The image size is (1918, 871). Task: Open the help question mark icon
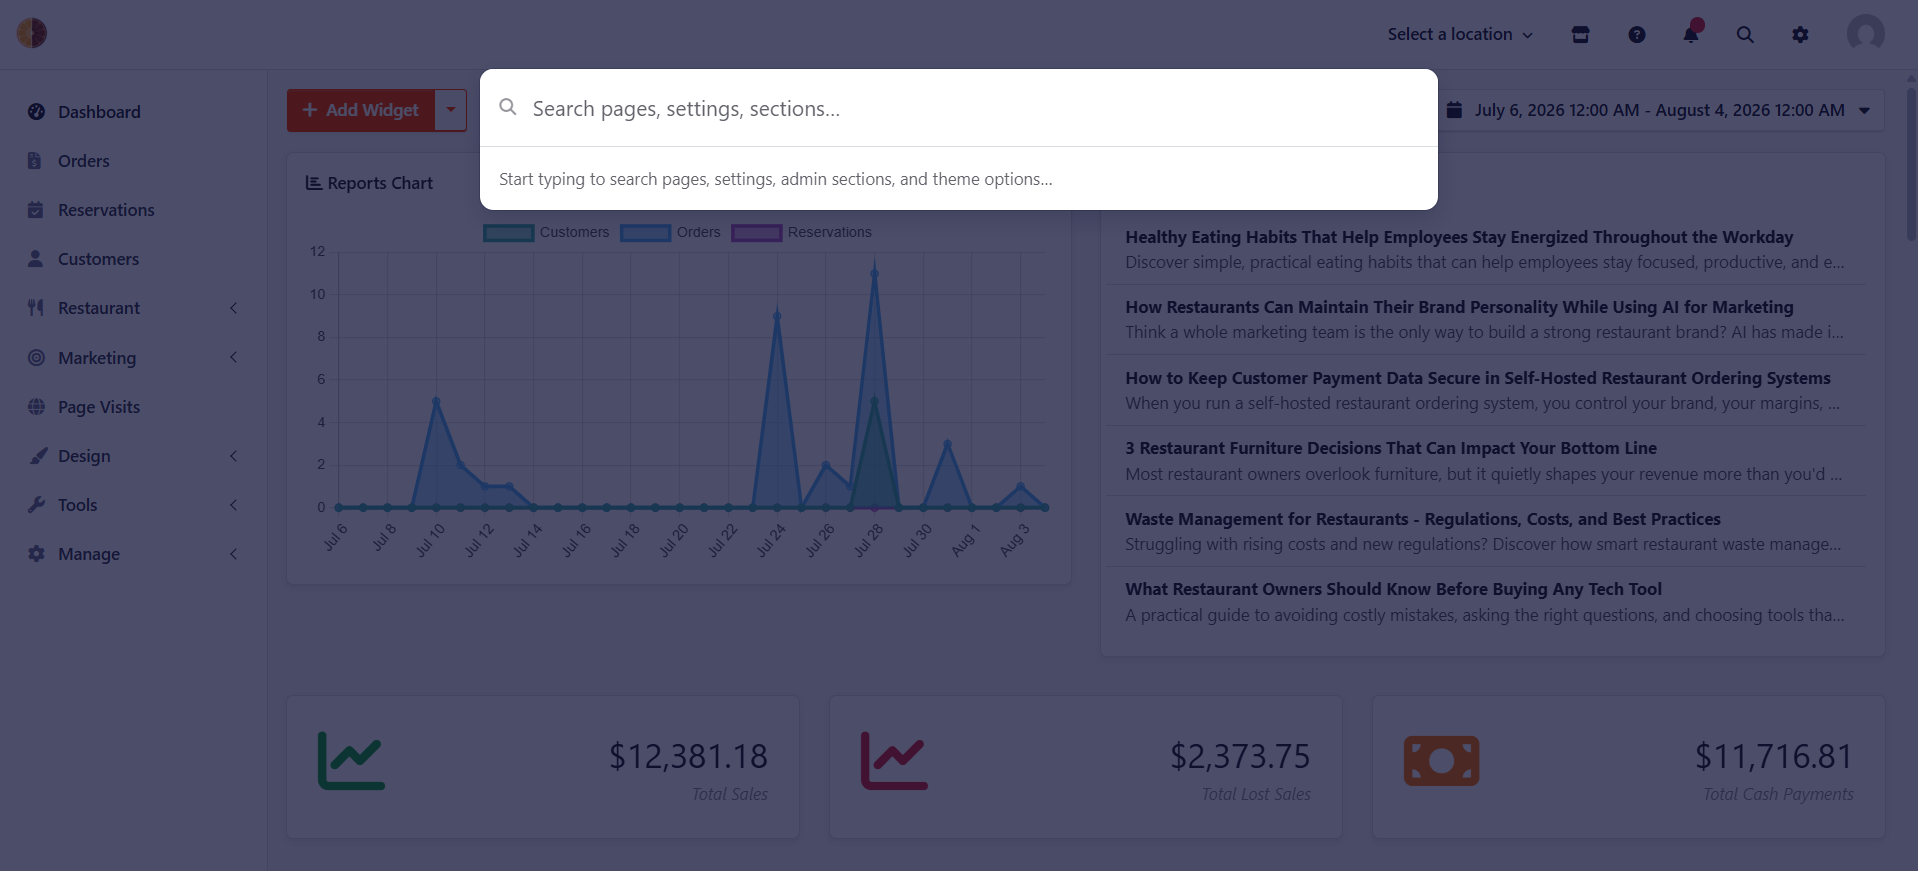coord(1636,34)
